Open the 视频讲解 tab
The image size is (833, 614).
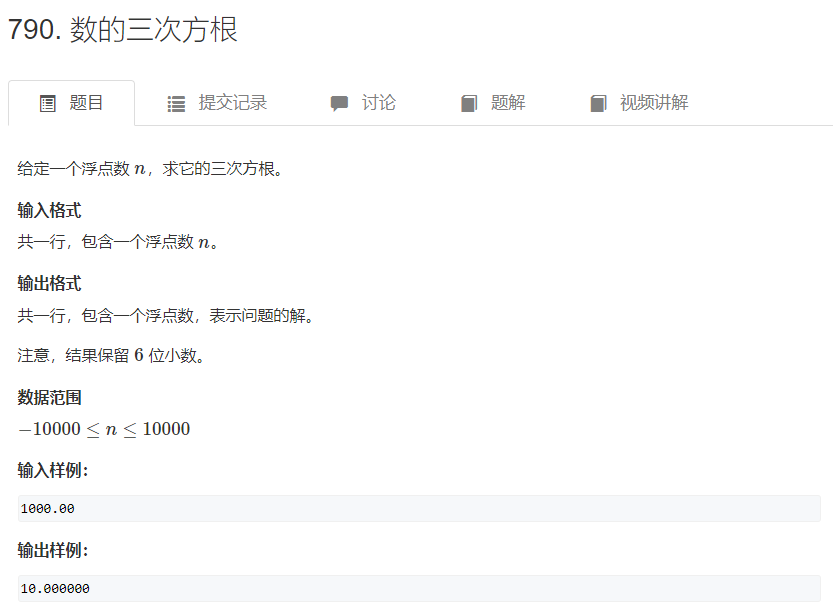[639, 103]
